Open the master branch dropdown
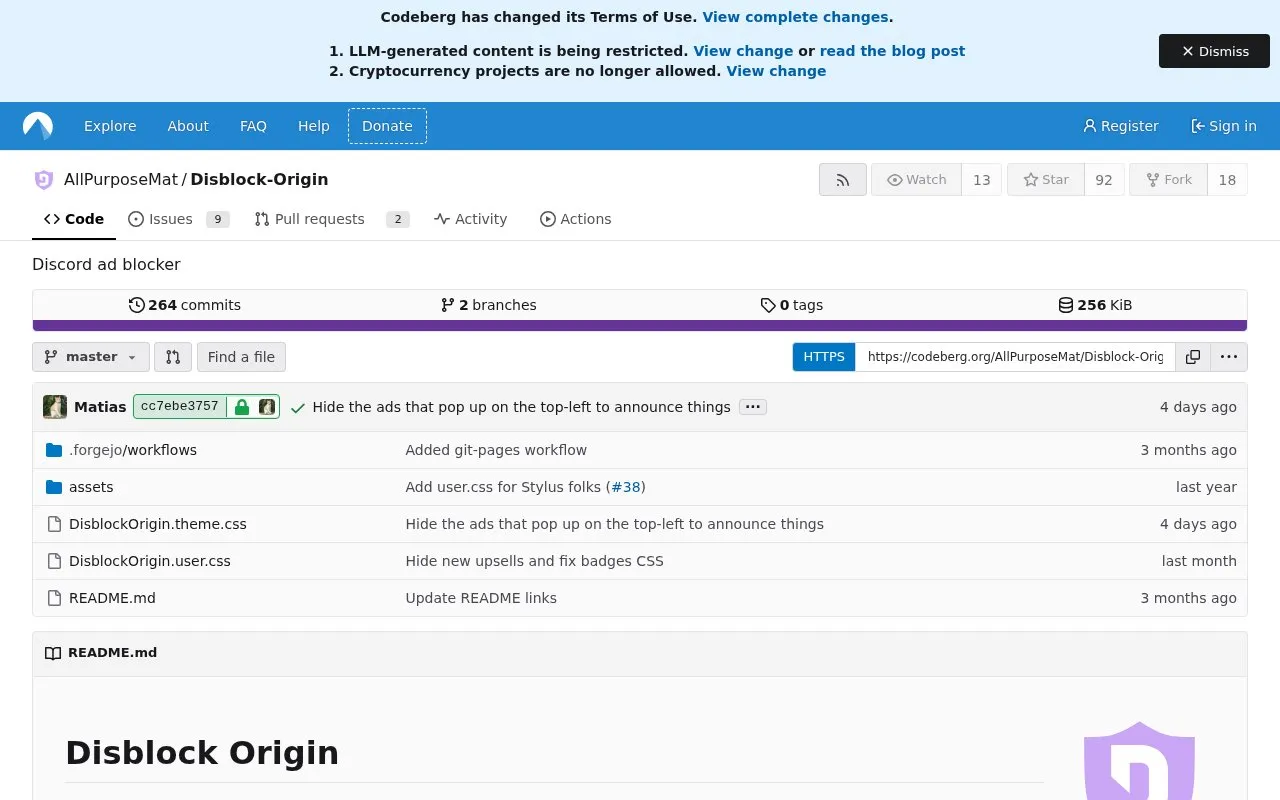The height and width of the screenshot is (800, 1280). coord(91,357)
